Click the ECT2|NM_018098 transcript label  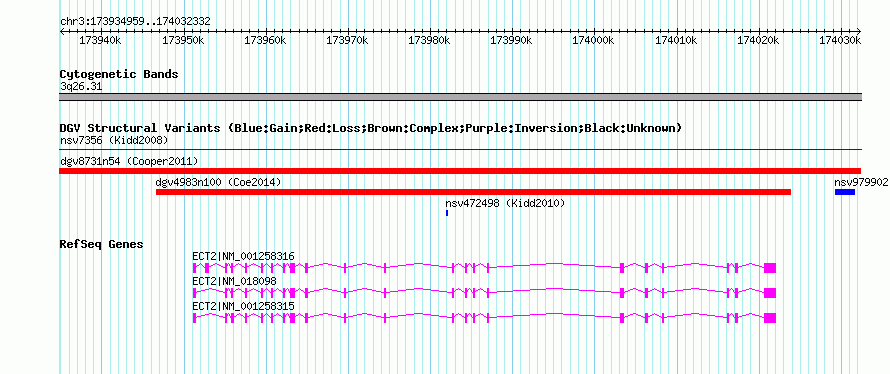234,281
